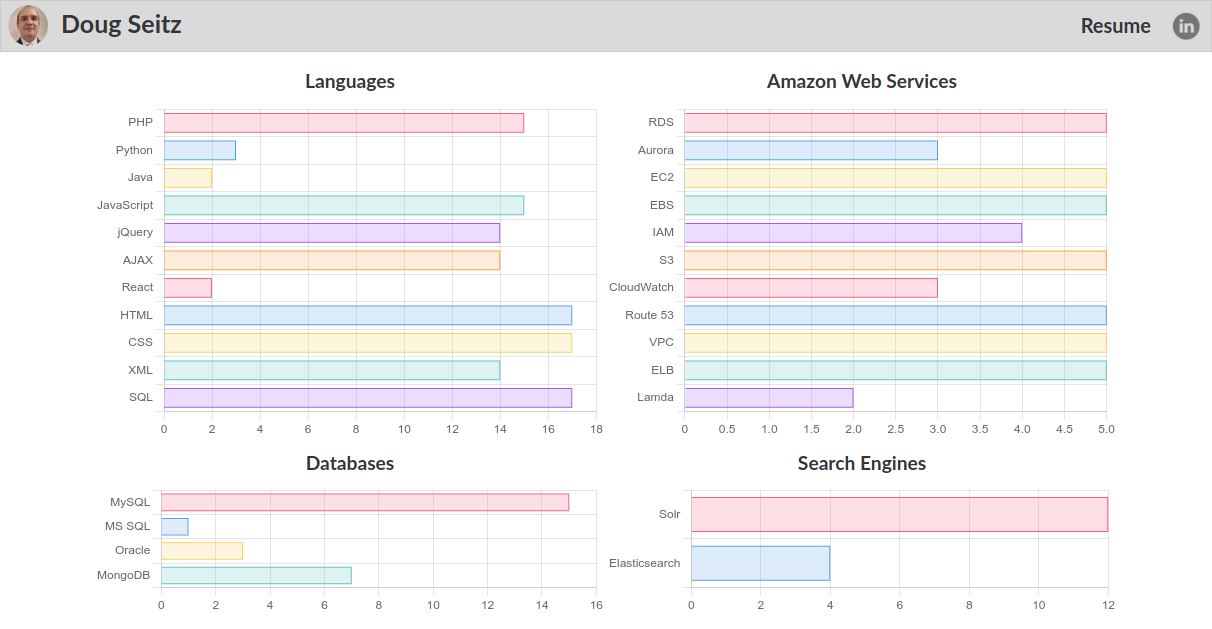Viewport: 1212px width, 629px height.
Task: Select the MongoDB database bar
Action: [256, 575]
